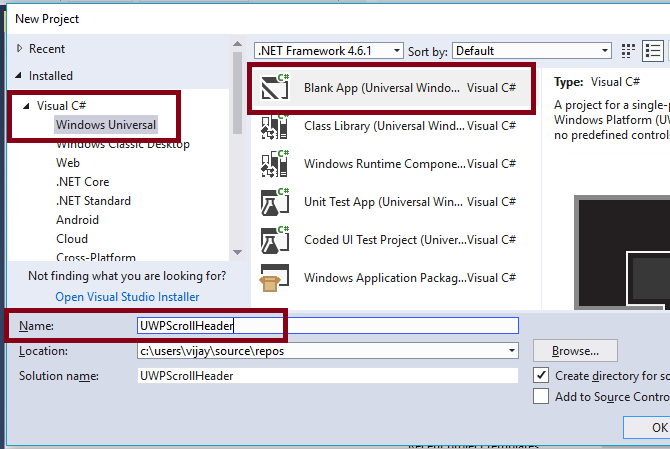Choose Windows Runtime Component template name

pos(385,164)
